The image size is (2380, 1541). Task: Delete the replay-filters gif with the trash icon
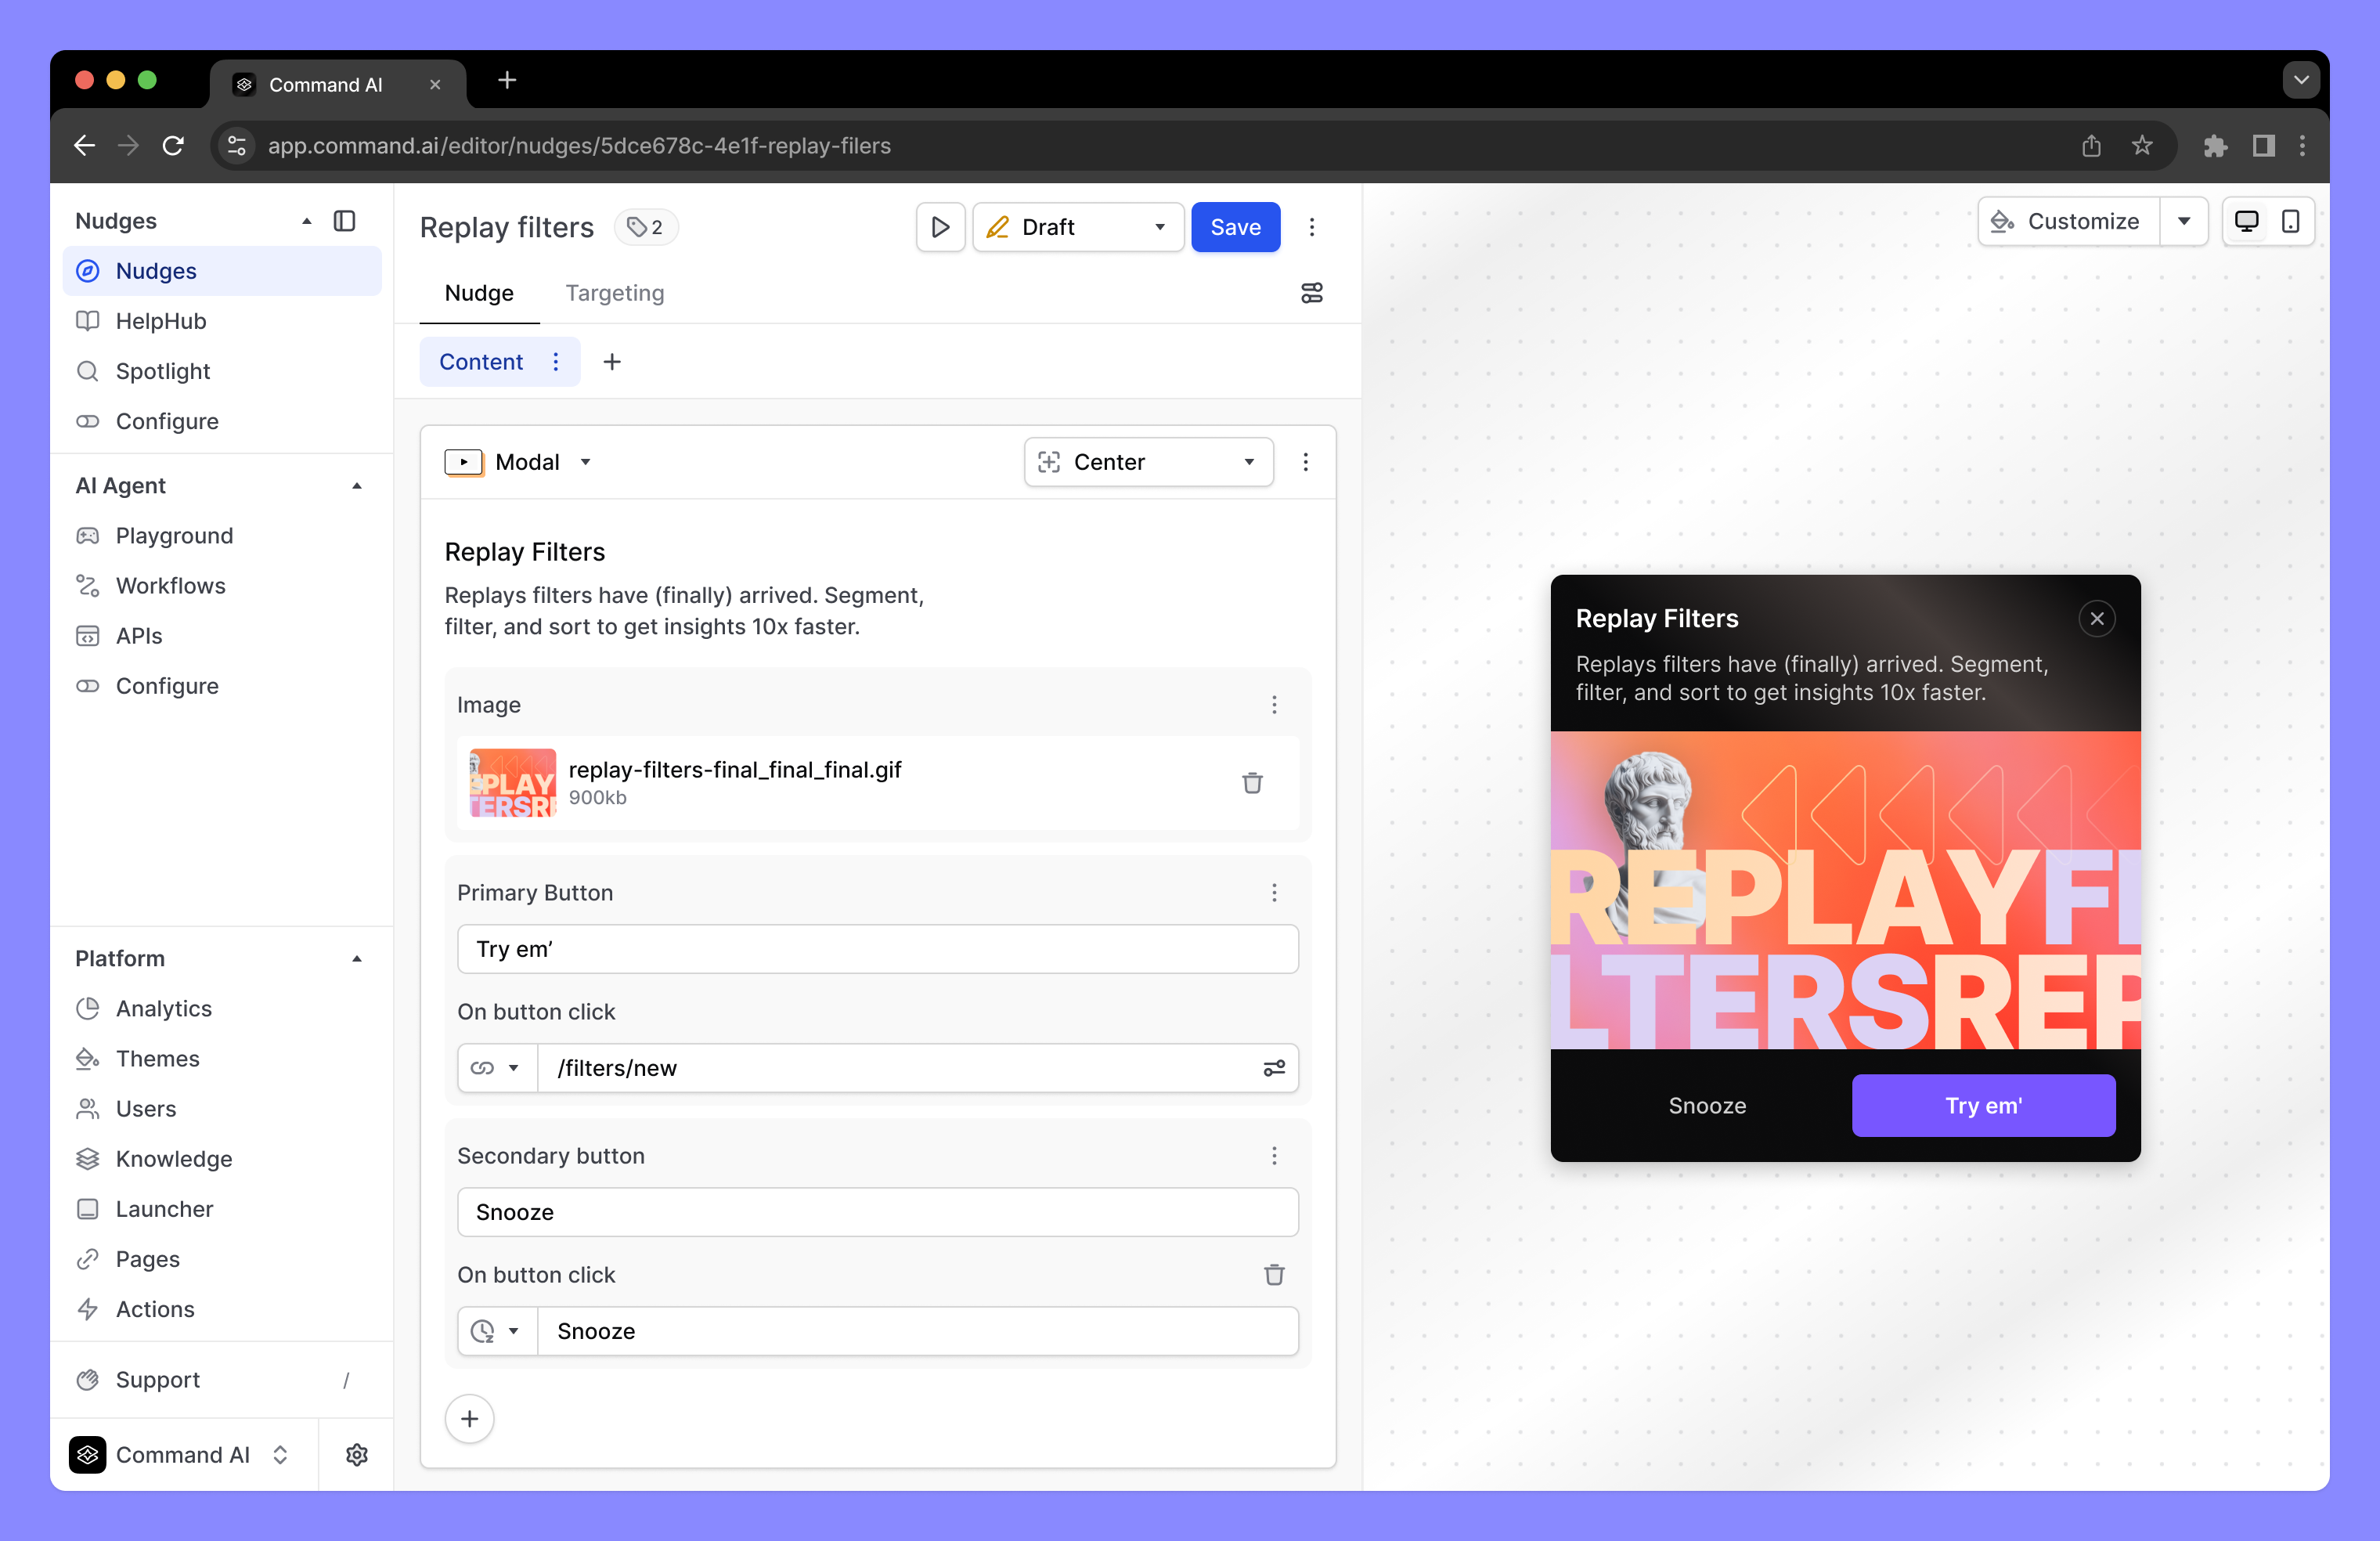1253,783
